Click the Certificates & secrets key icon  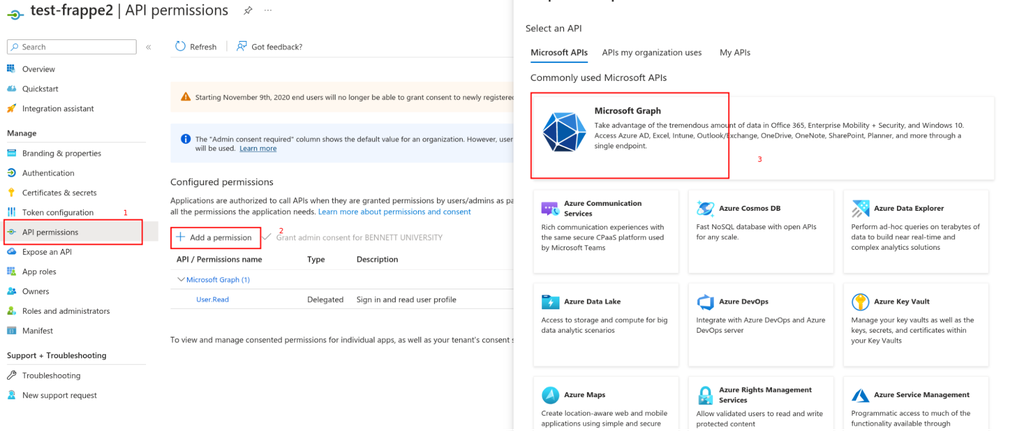tap(11, 193)
